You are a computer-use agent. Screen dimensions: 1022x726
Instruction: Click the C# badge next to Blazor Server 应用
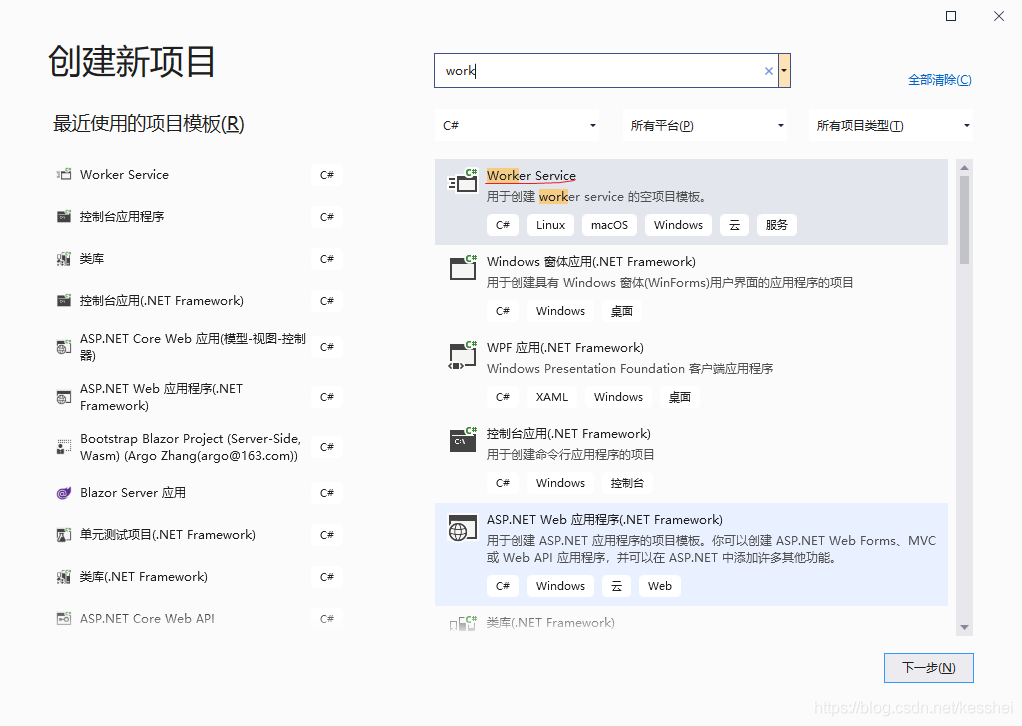tap(327, 493)
